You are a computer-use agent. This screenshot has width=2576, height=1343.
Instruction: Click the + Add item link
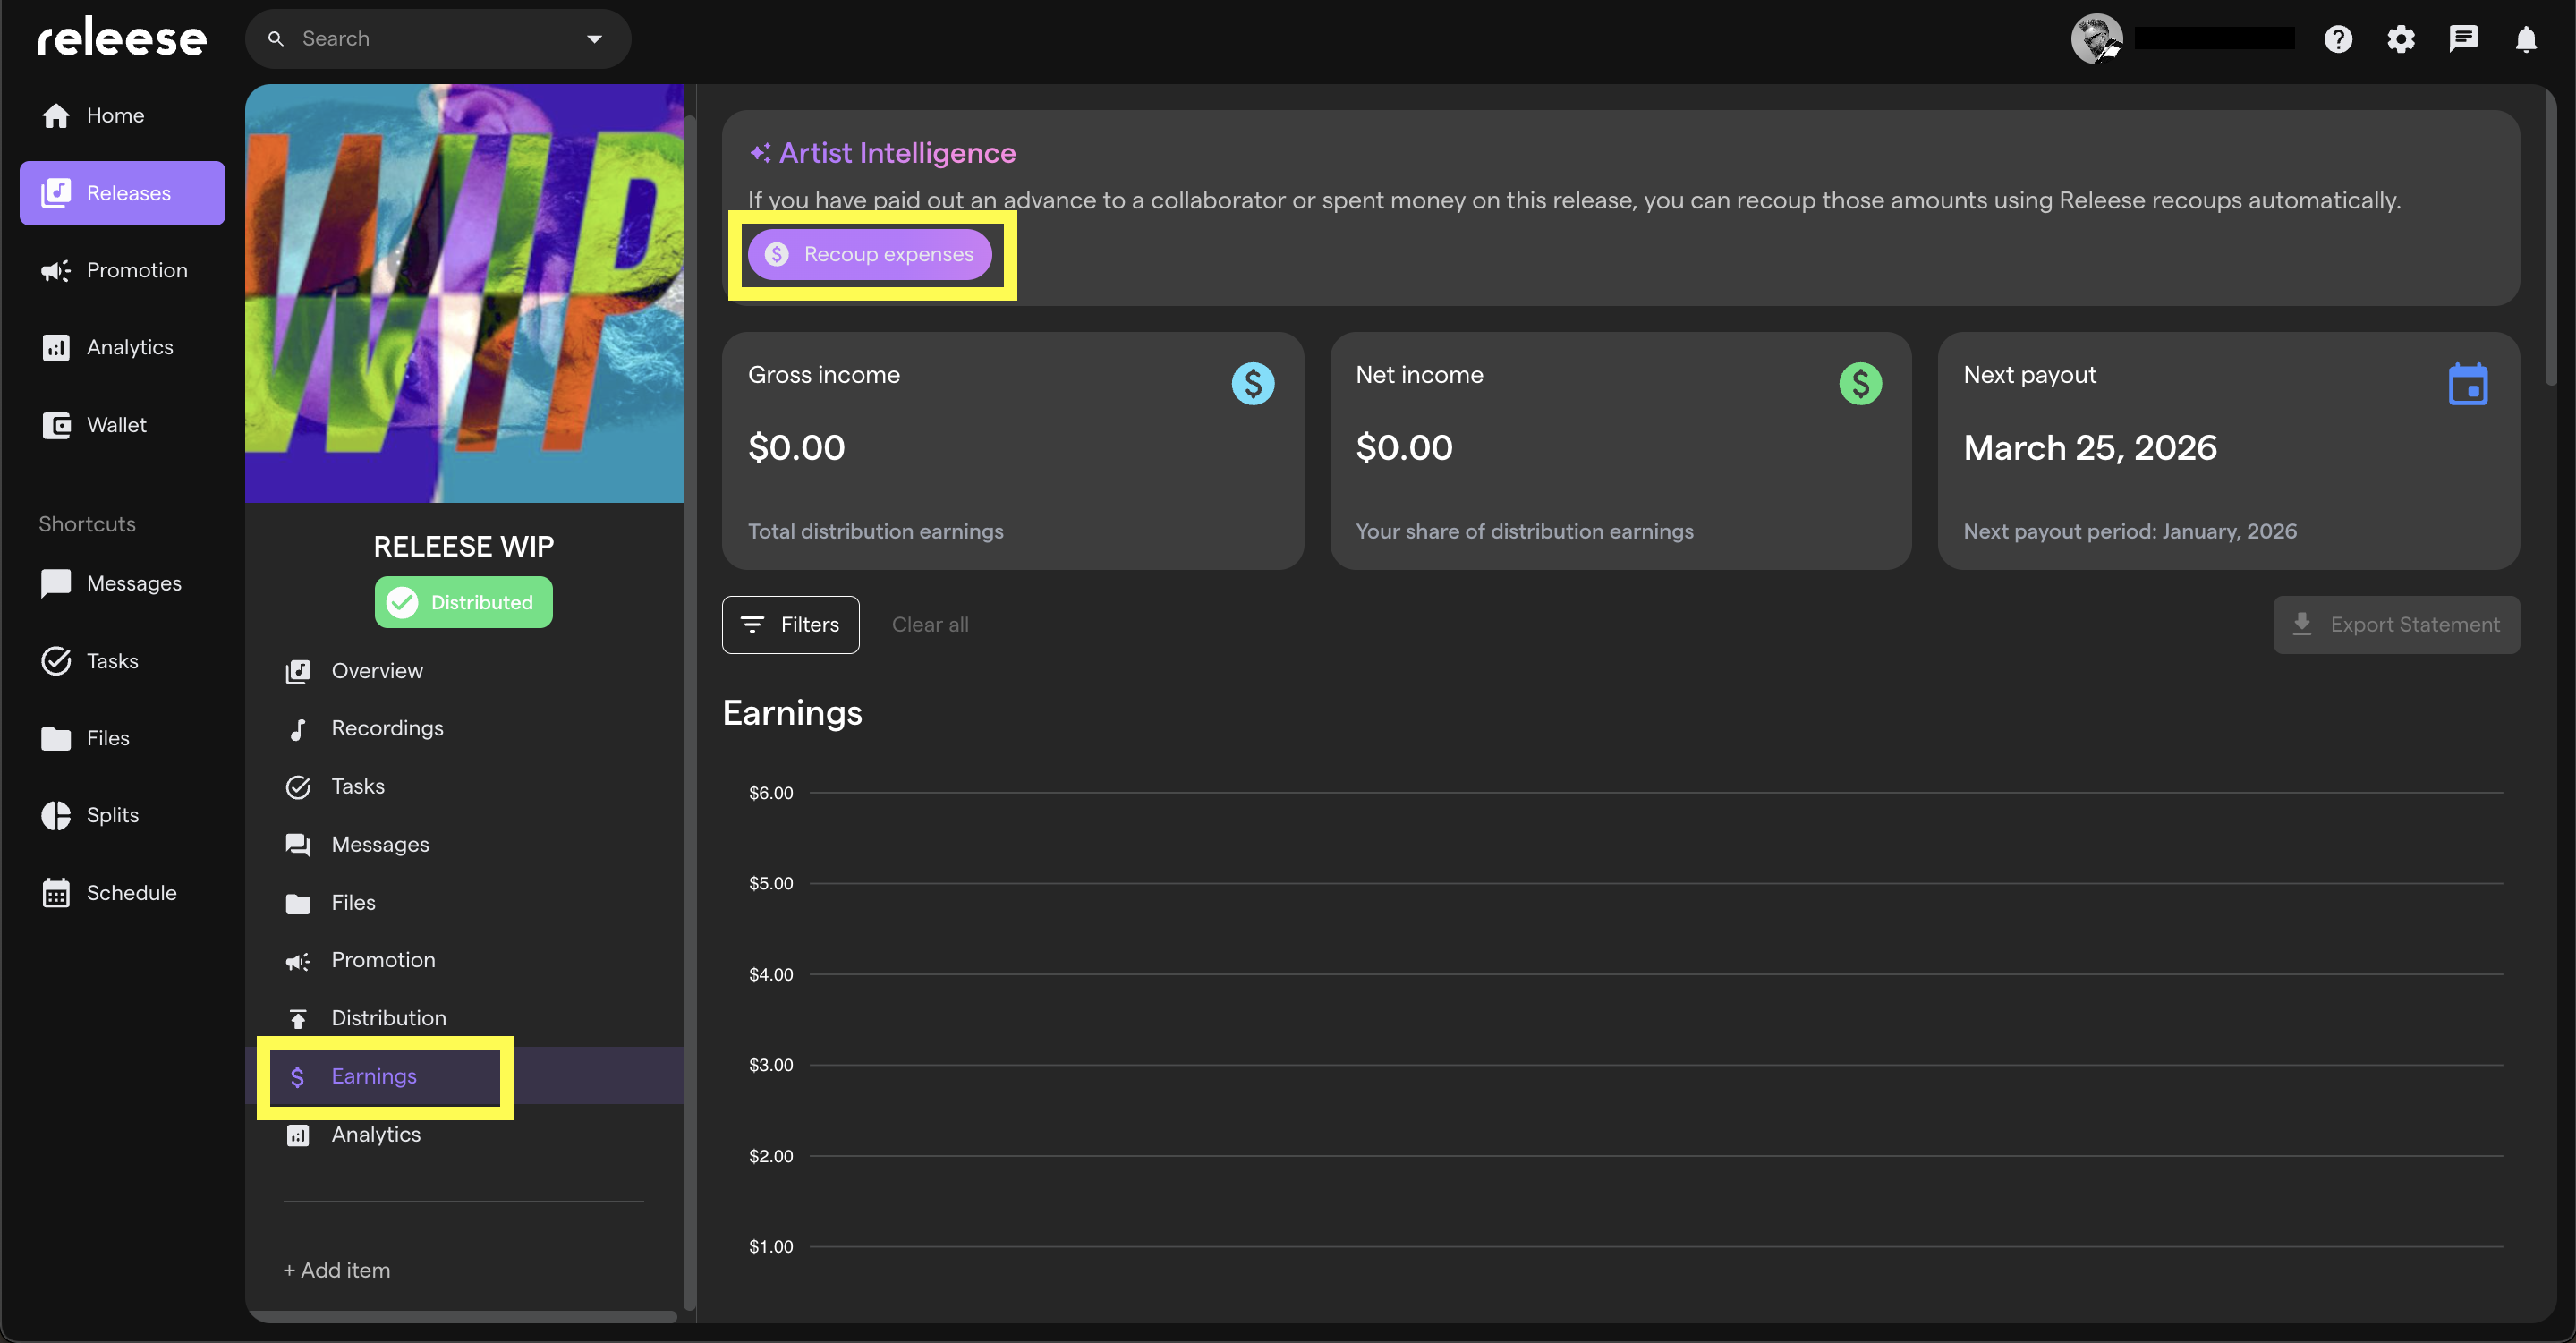pos(337,1270)
